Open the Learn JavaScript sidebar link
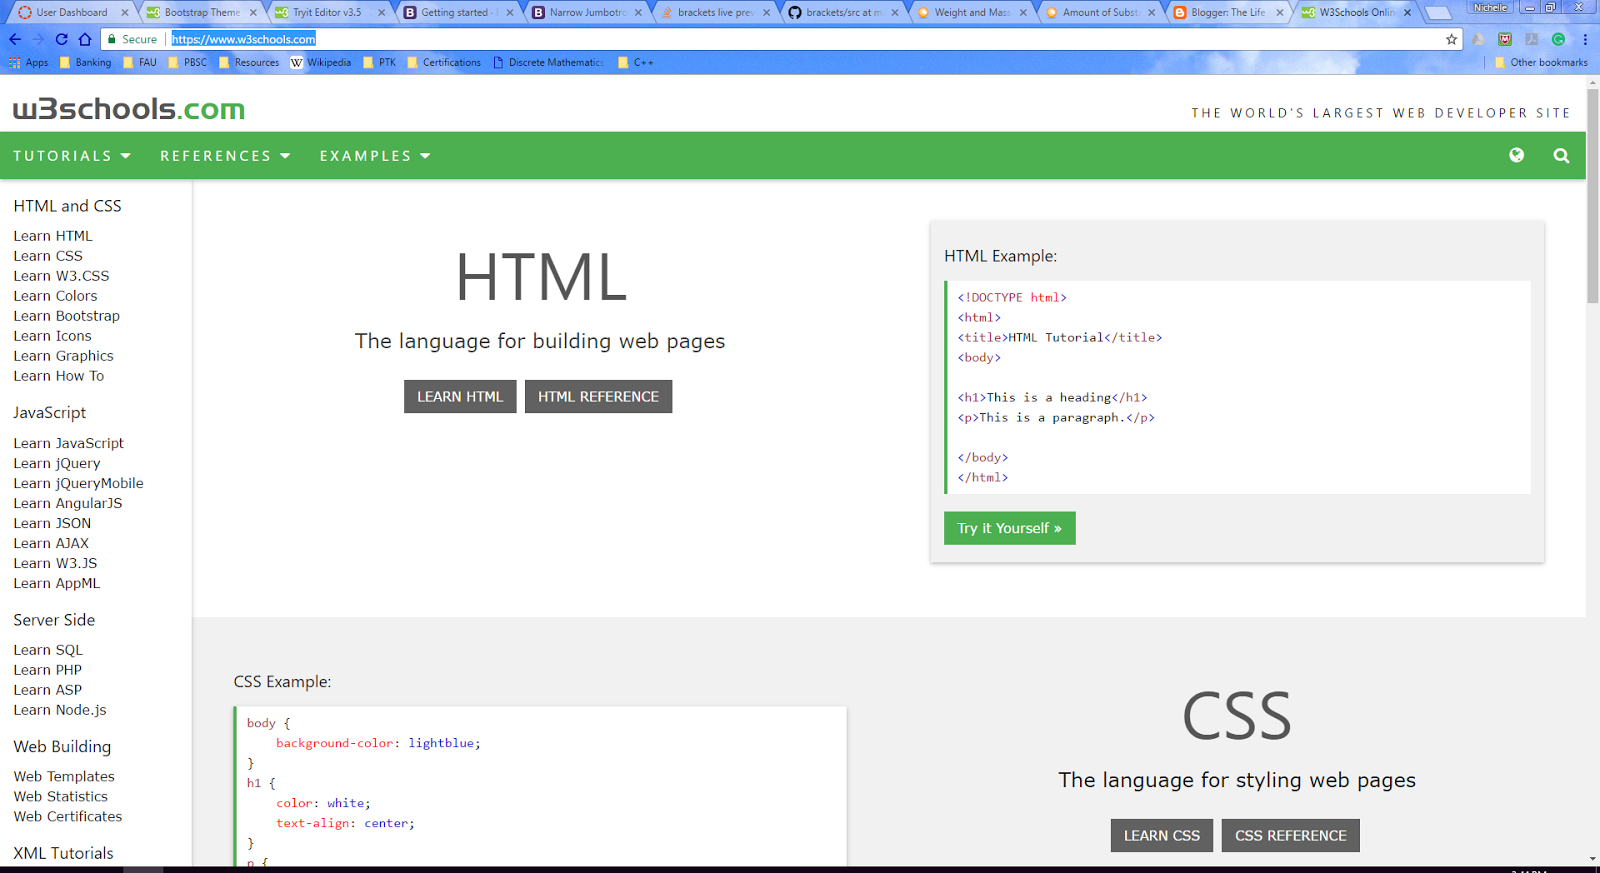The width and height of the screenshot is (1600, 873). coord(69,443)
